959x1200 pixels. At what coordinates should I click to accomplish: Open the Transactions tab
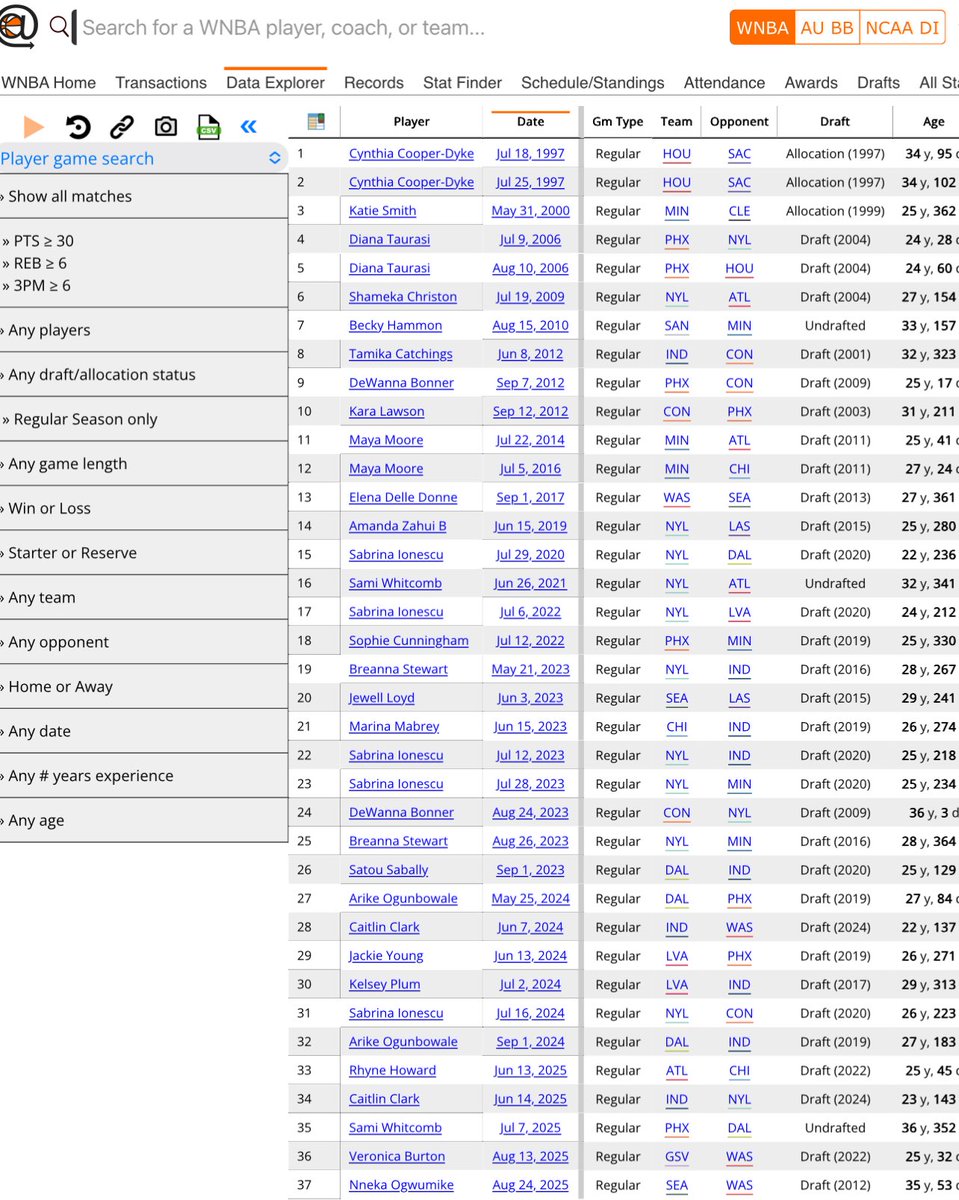pos(161,83)
